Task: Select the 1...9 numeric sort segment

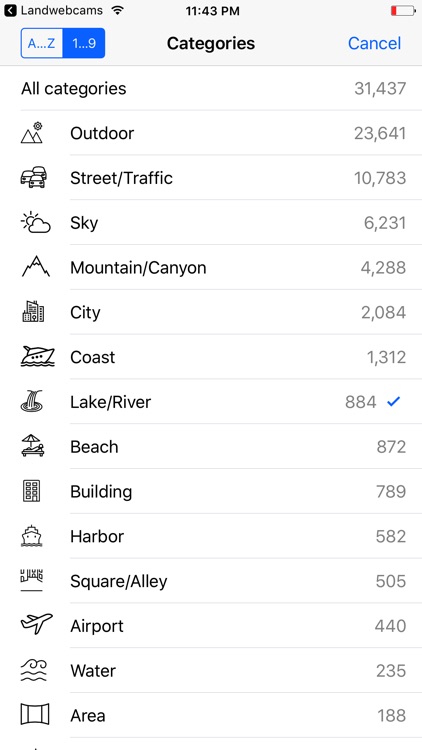Action: point(84,43)
